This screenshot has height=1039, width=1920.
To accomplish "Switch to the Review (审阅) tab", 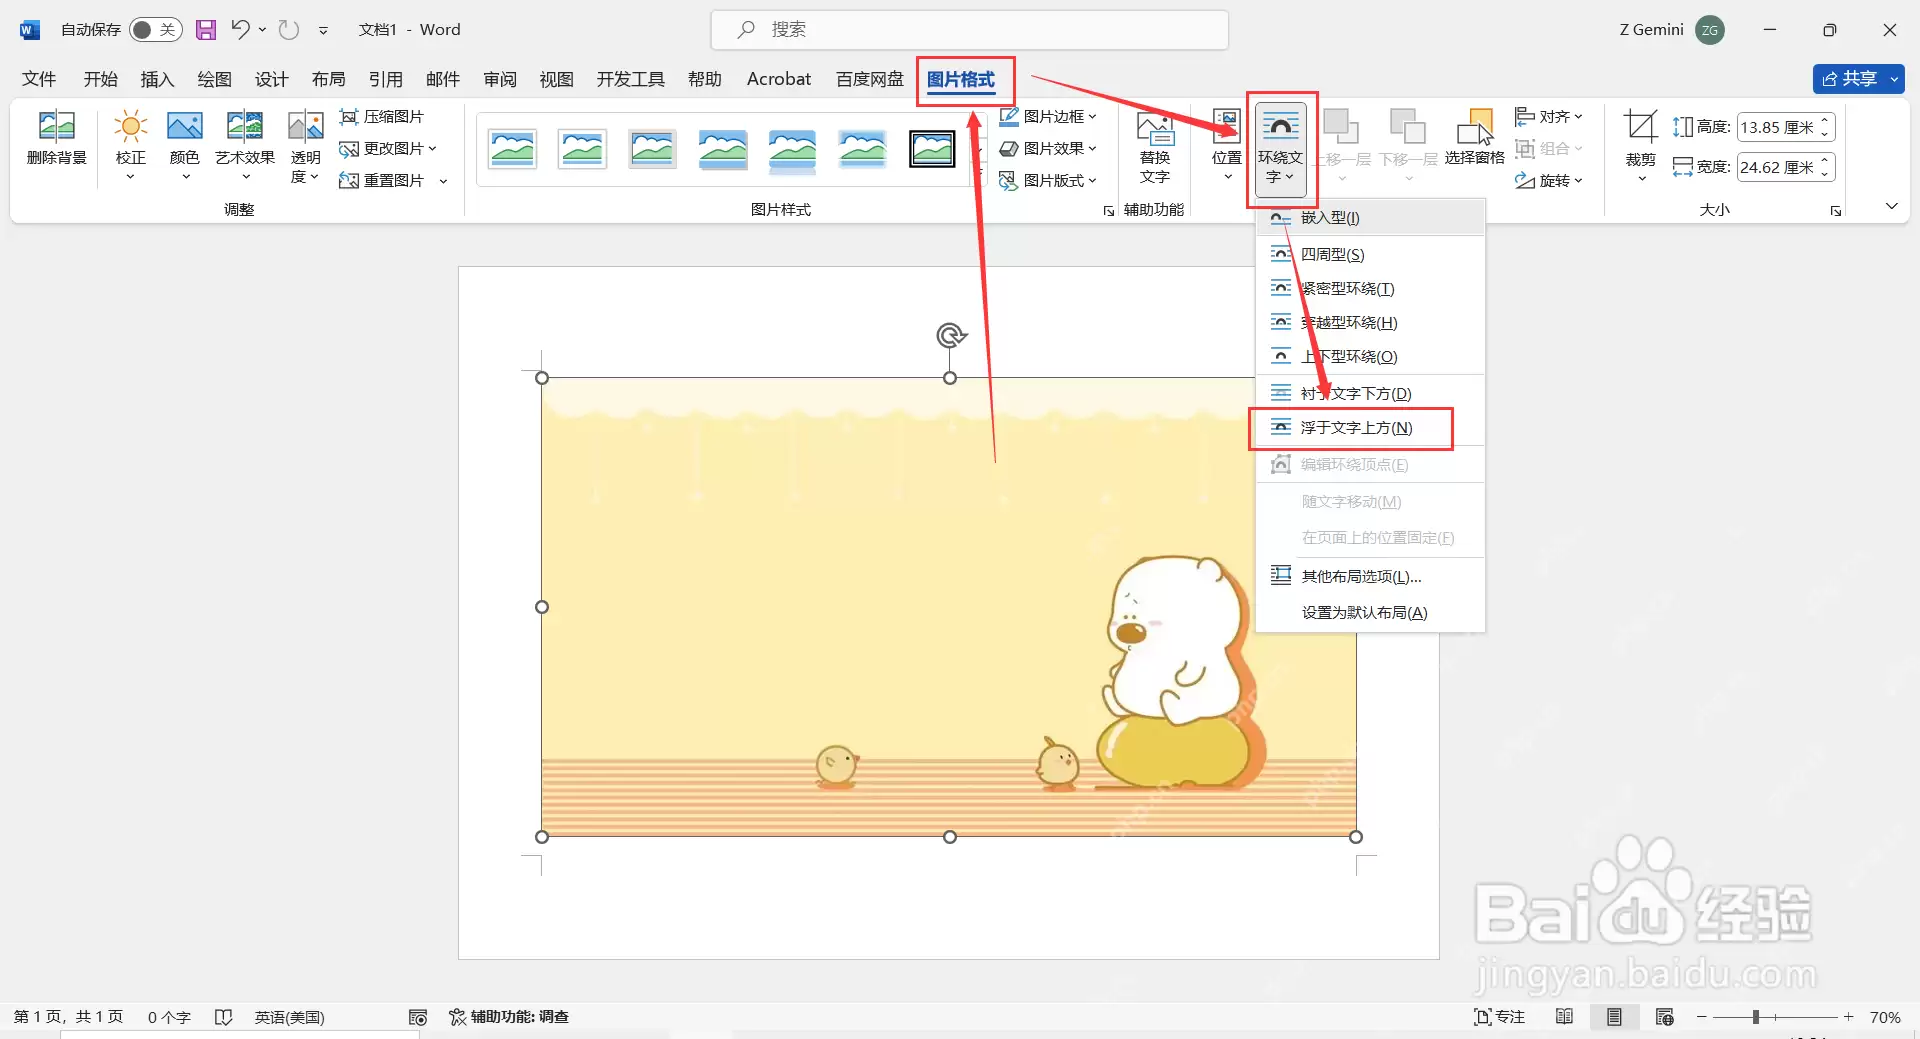I will 500,79.
